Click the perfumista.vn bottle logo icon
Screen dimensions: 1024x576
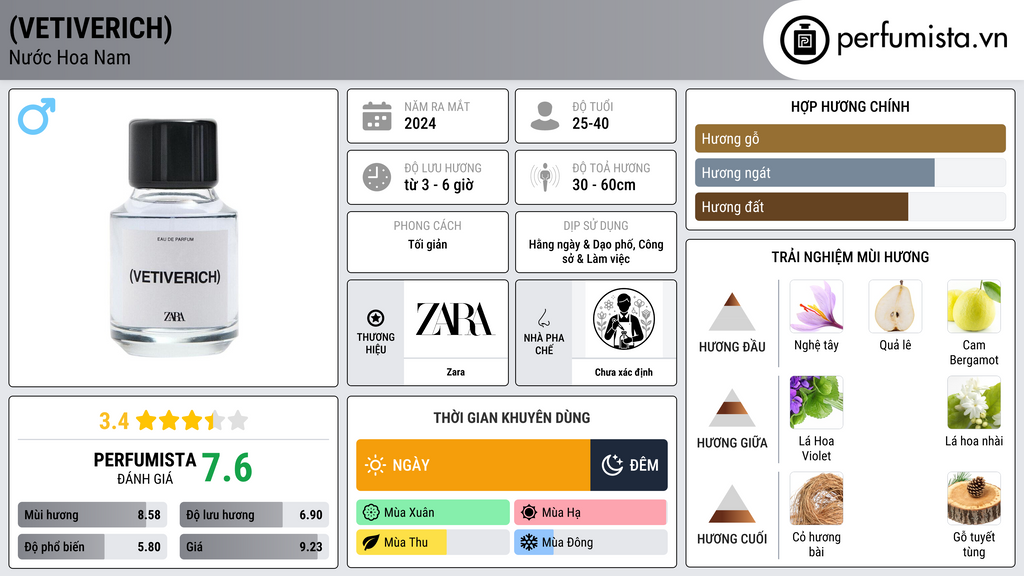[x=804, y=40]
